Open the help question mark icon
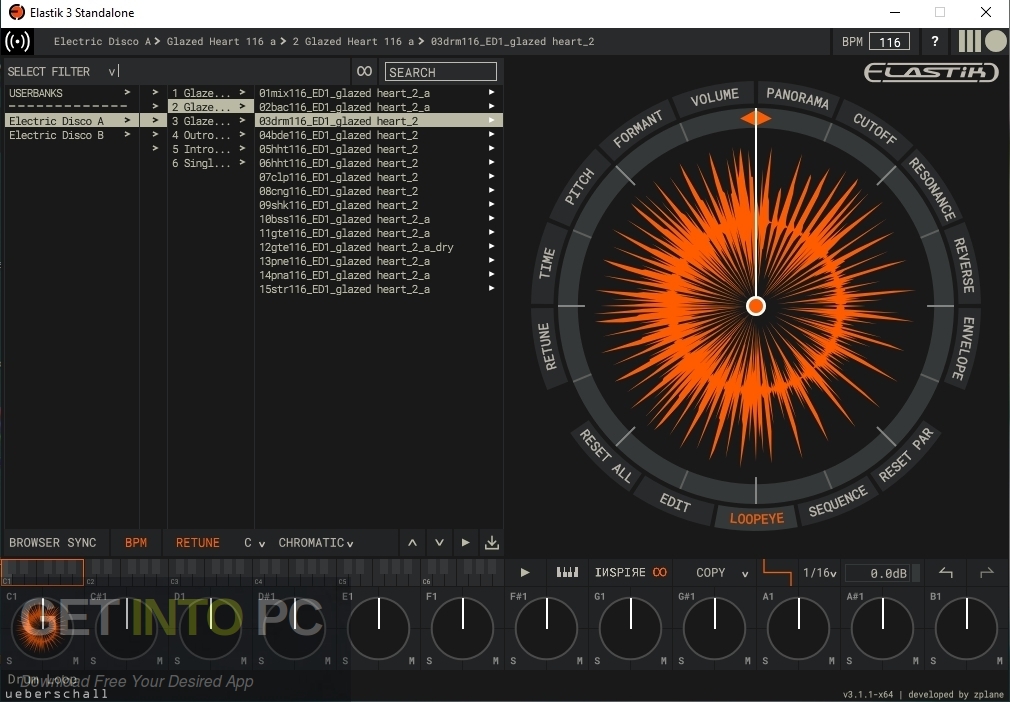 tap(935, 42)
